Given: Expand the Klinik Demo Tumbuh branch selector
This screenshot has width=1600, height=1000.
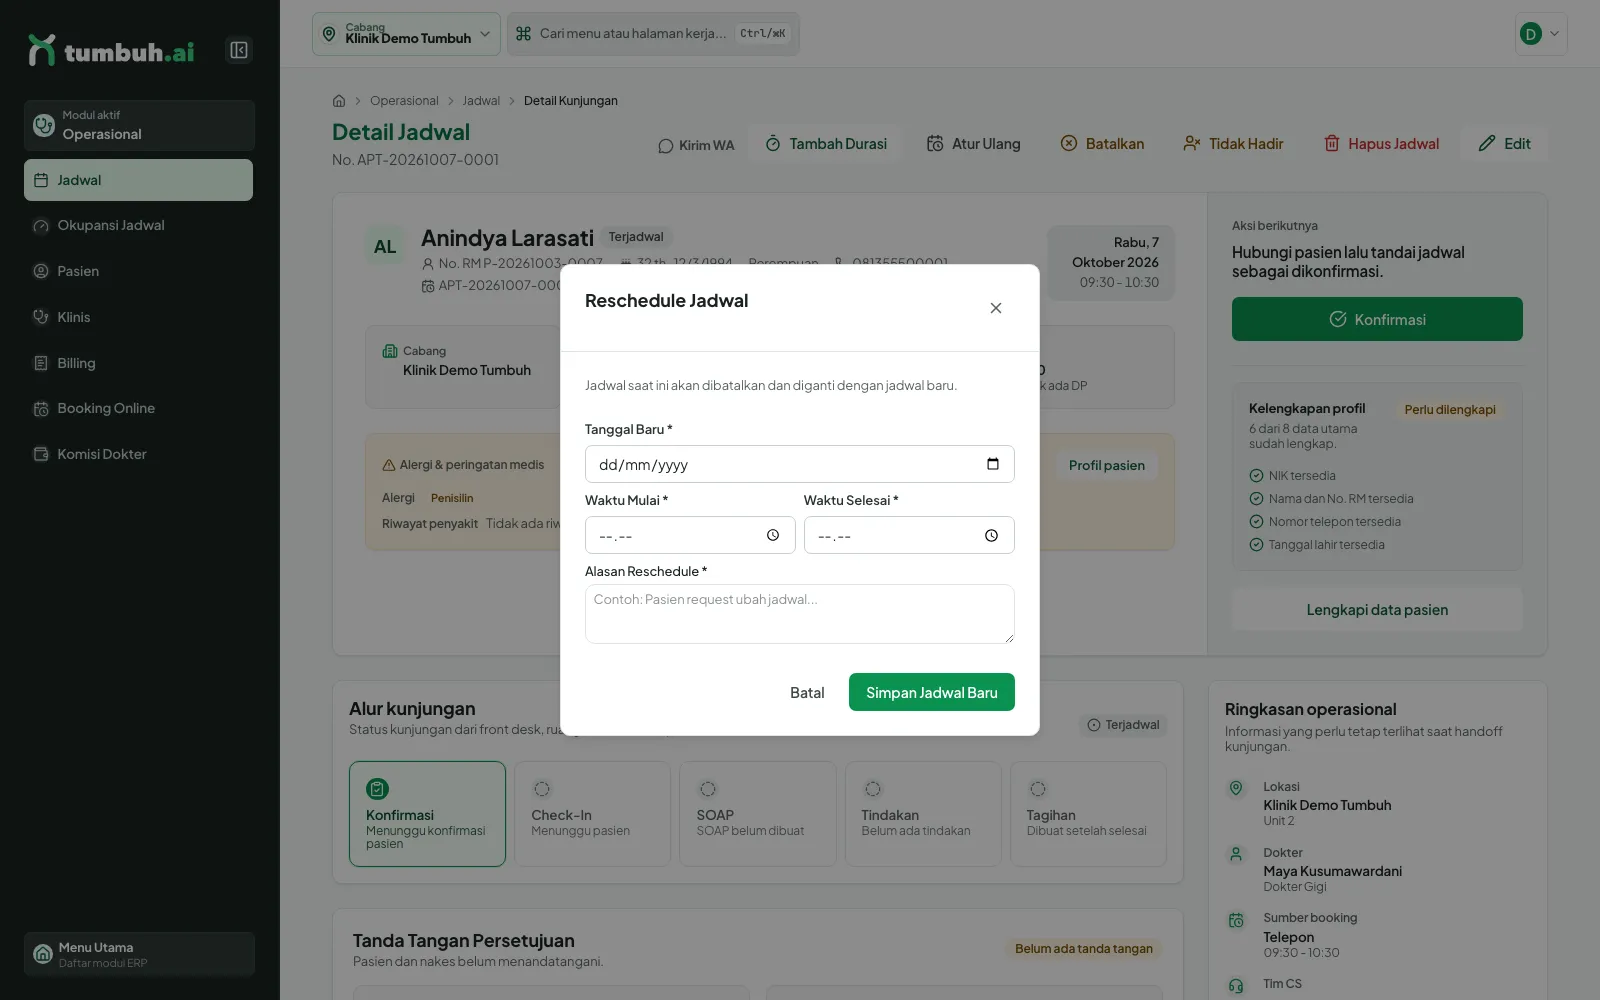Looking at the screenshot, I should tap(406, 34).
